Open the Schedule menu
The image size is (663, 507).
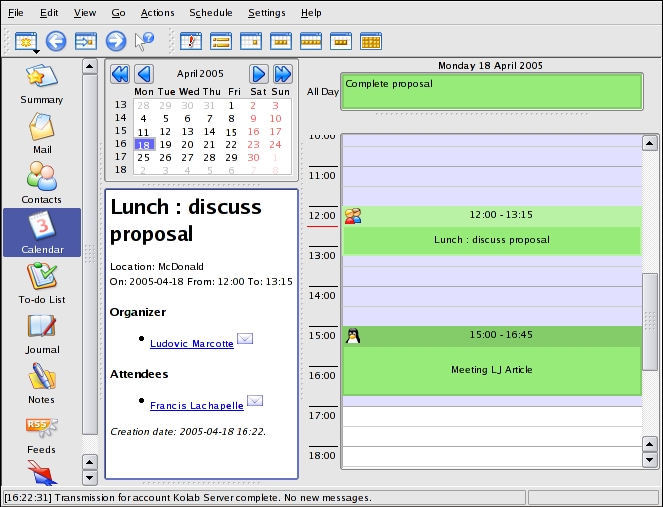click(210, 13)
